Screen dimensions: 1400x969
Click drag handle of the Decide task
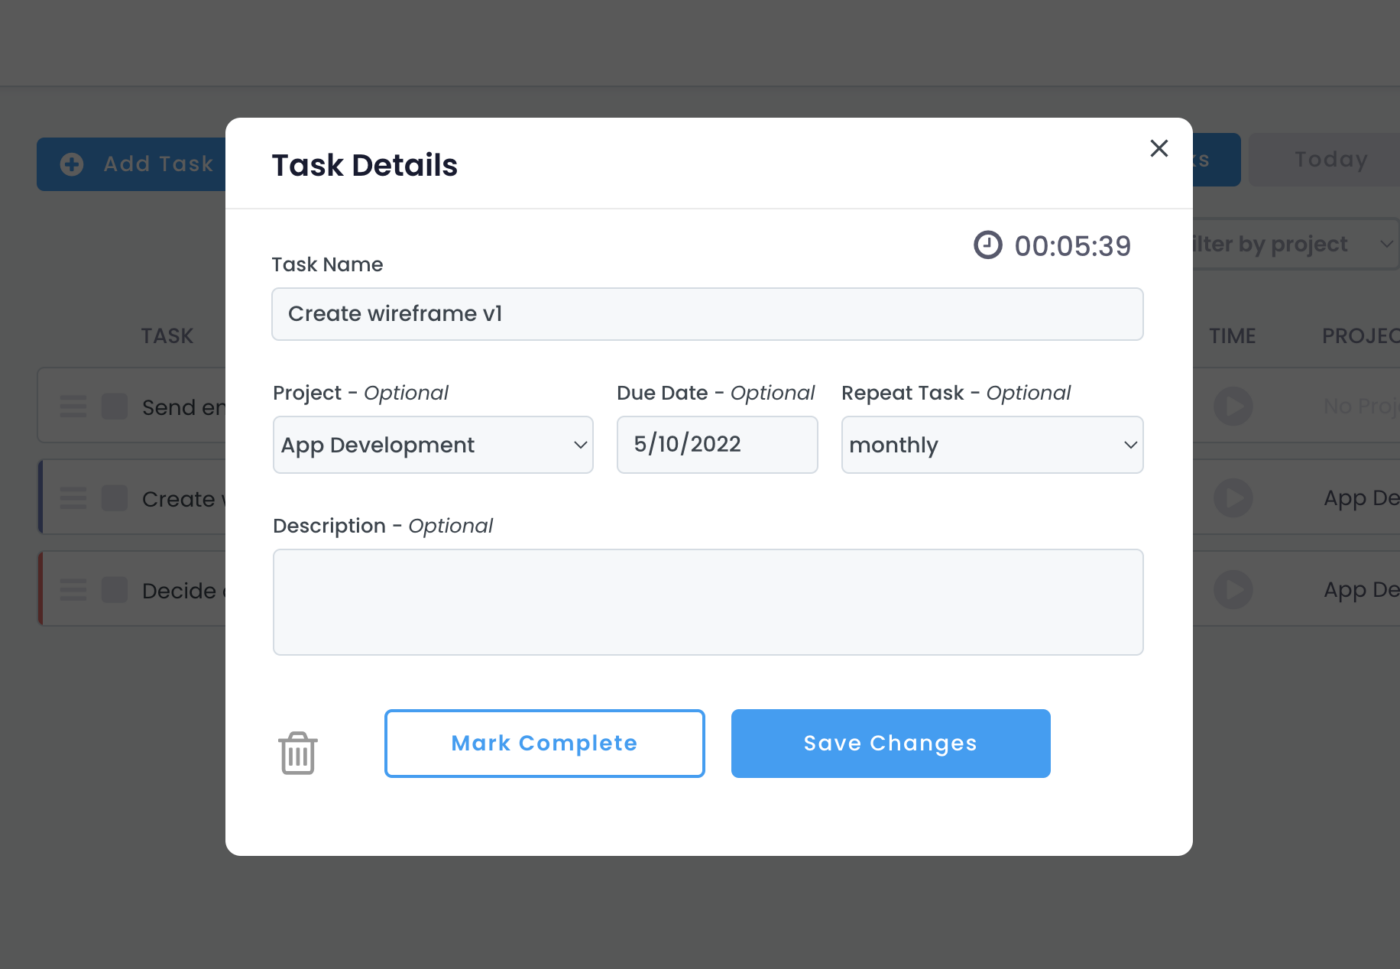click(73, 590)
